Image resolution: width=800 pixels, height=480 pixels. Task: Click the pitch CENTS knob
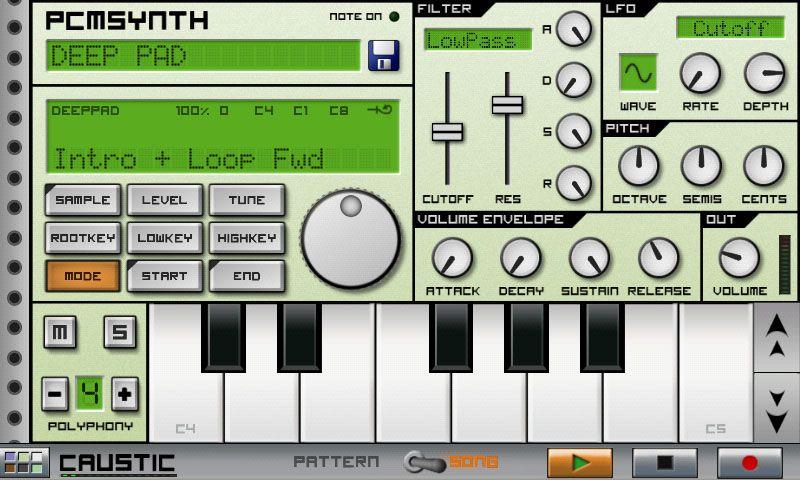click(763, 166)
